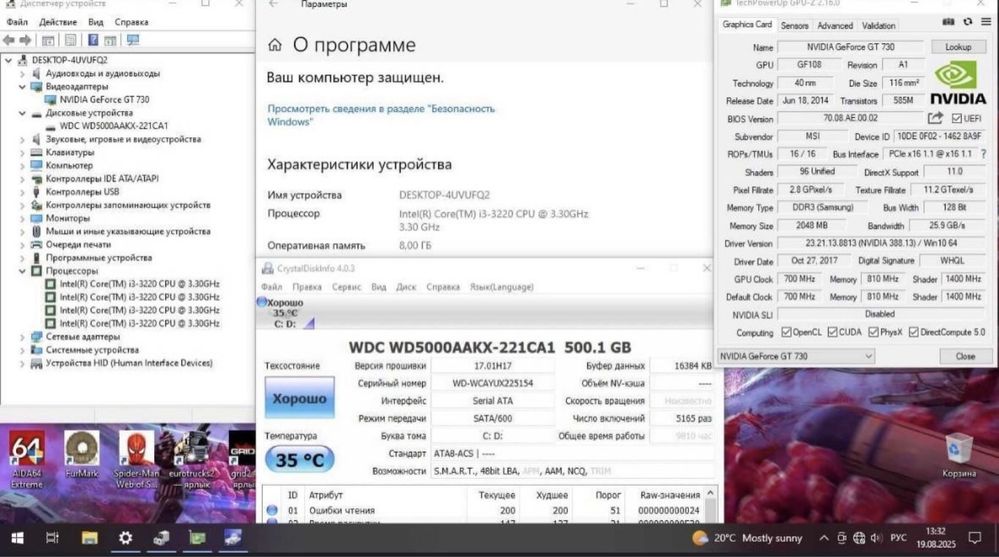Click the Settings window back arrow
Screen dimensions: 999x557
273,4
